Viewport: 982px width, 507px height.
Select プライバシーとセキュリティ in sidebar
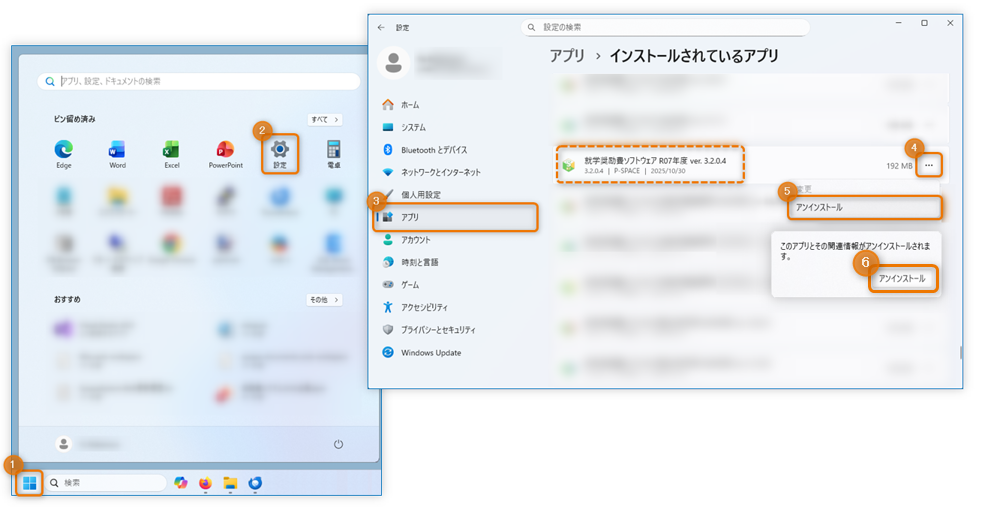[455, 330]
